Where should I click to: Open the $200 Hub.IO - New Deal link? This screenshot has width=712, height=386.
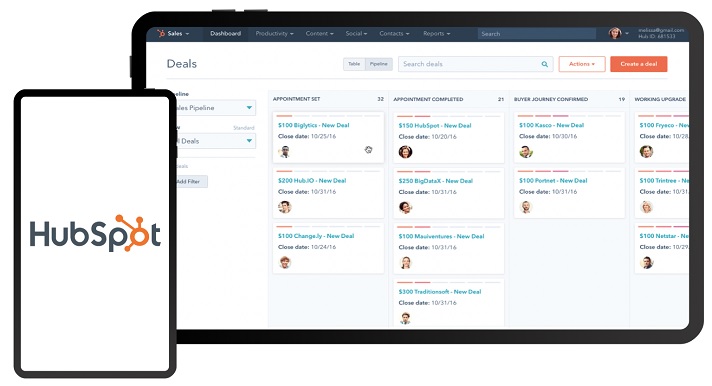312,180
